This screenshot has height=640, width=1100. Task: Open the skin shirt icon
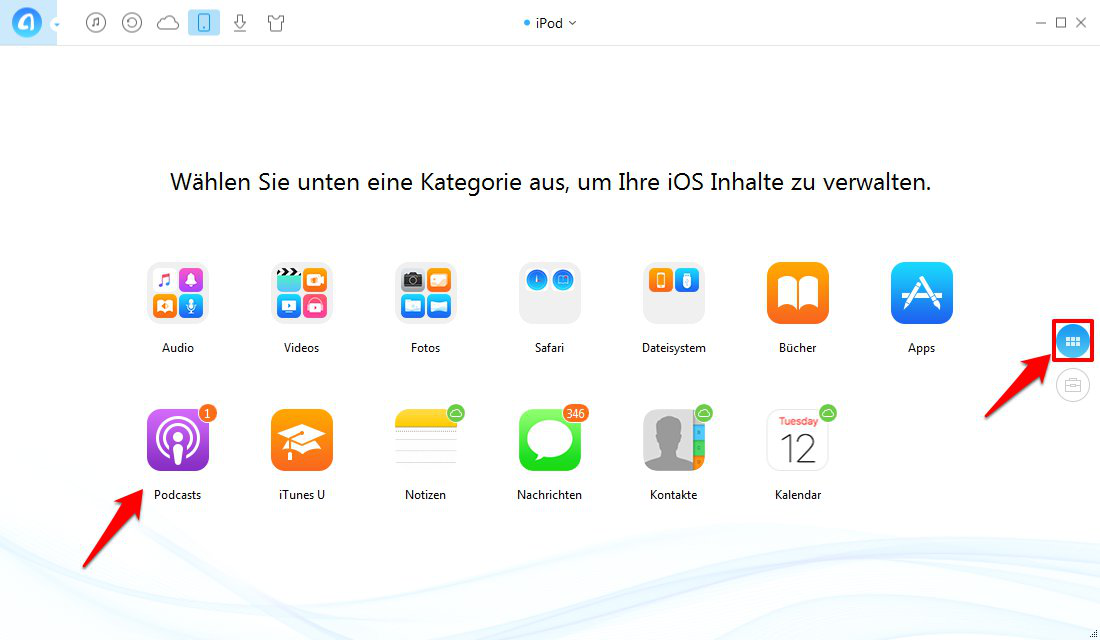(276, 23)
